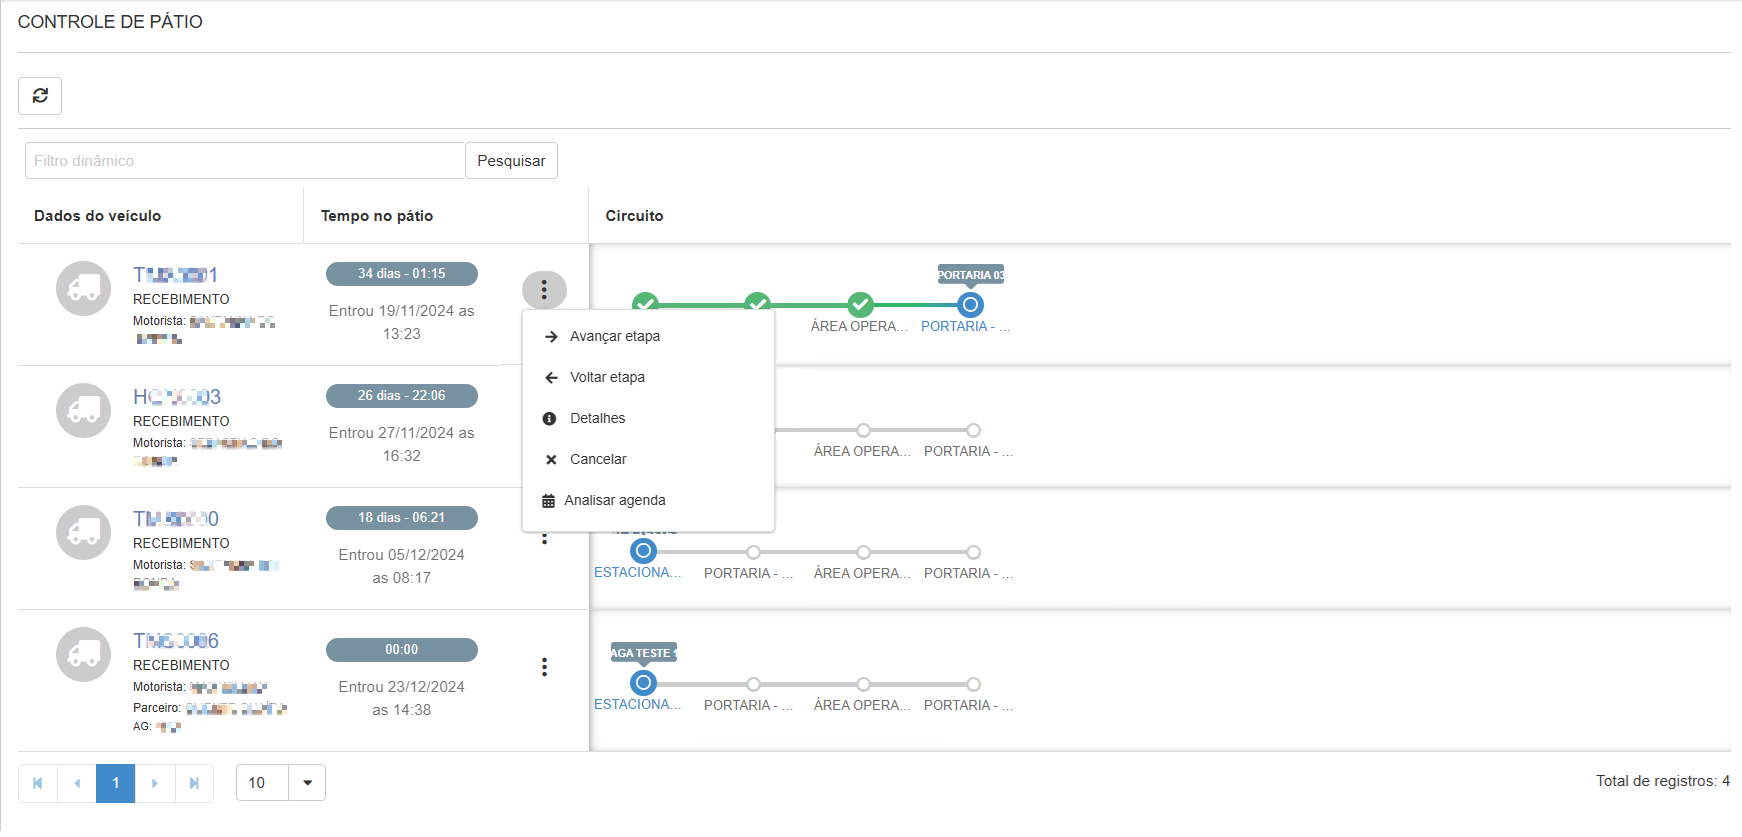Select page 1 in pagination
This screenshot has width=1742, height=837.
pyautogui.click(x=116, y=783)
